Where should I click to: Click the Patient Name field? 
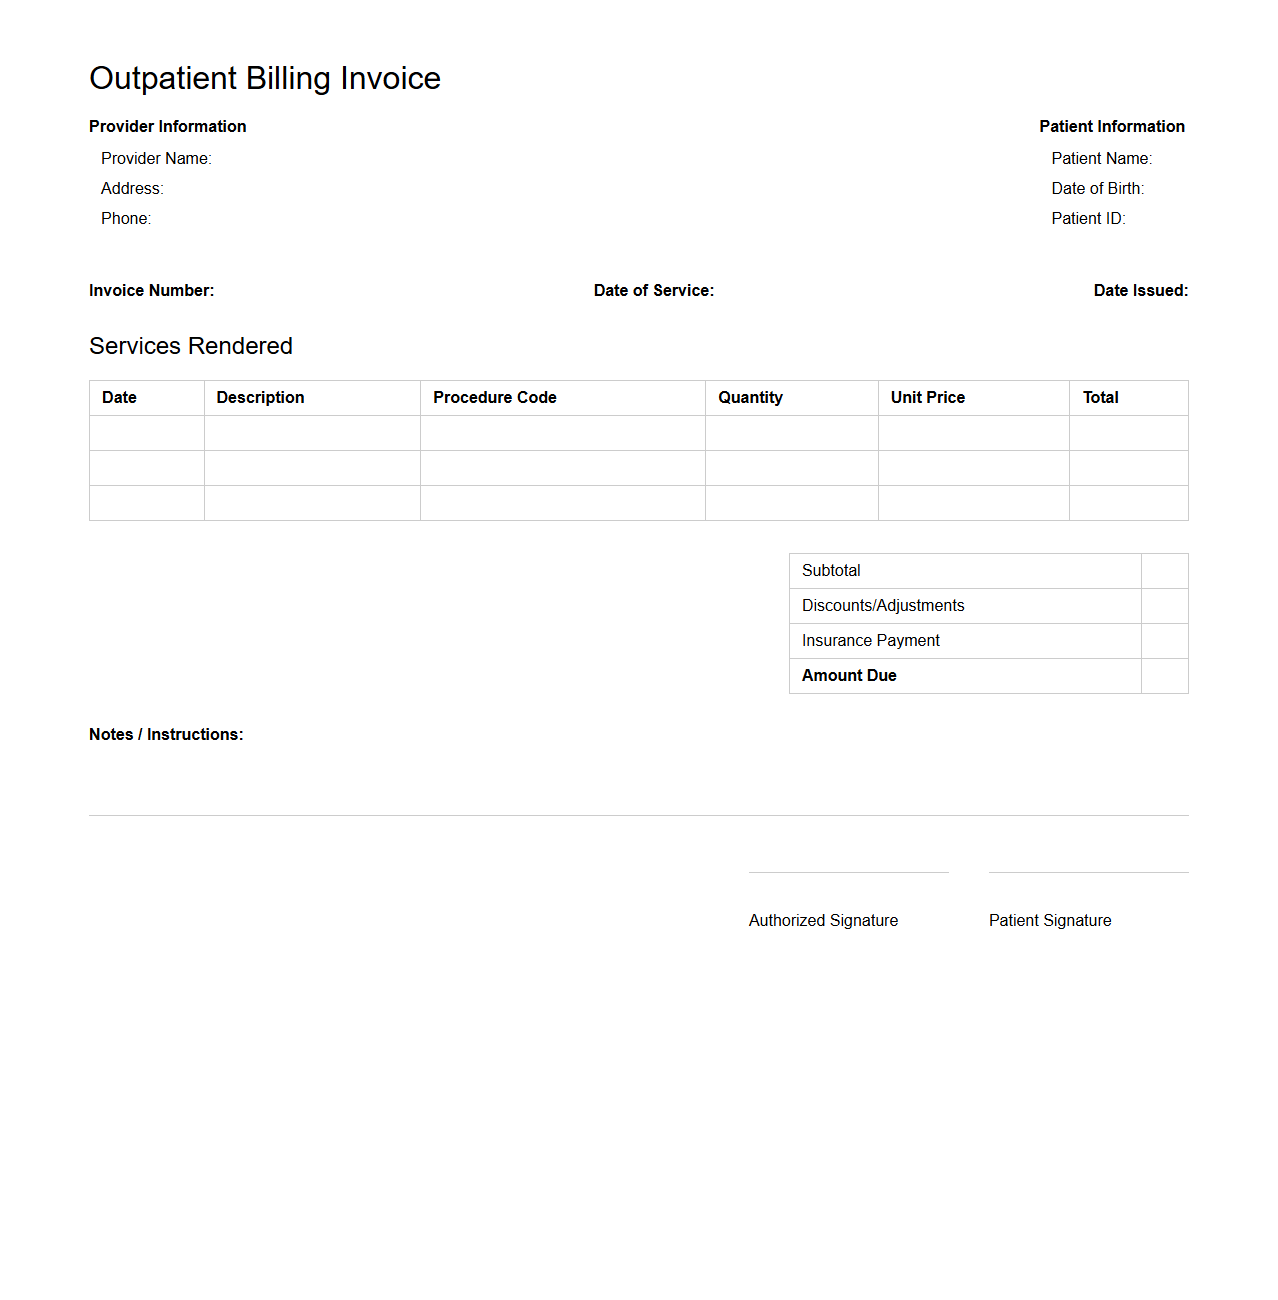pyautogui.click(x=1101, y=158)
